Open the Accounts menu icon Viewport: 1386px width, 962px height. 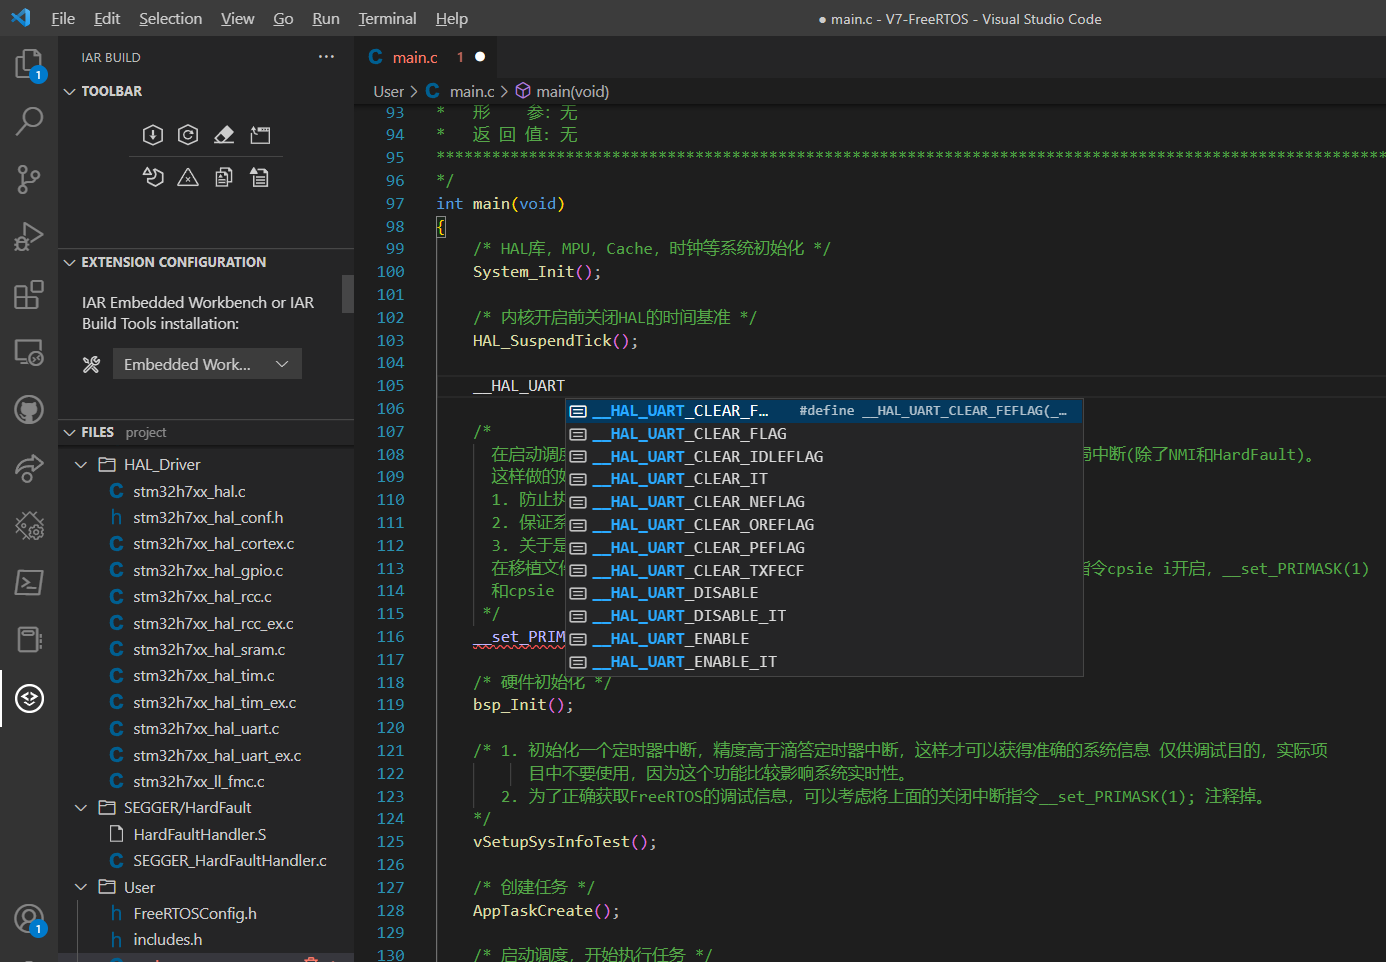[x=29, y=920]
